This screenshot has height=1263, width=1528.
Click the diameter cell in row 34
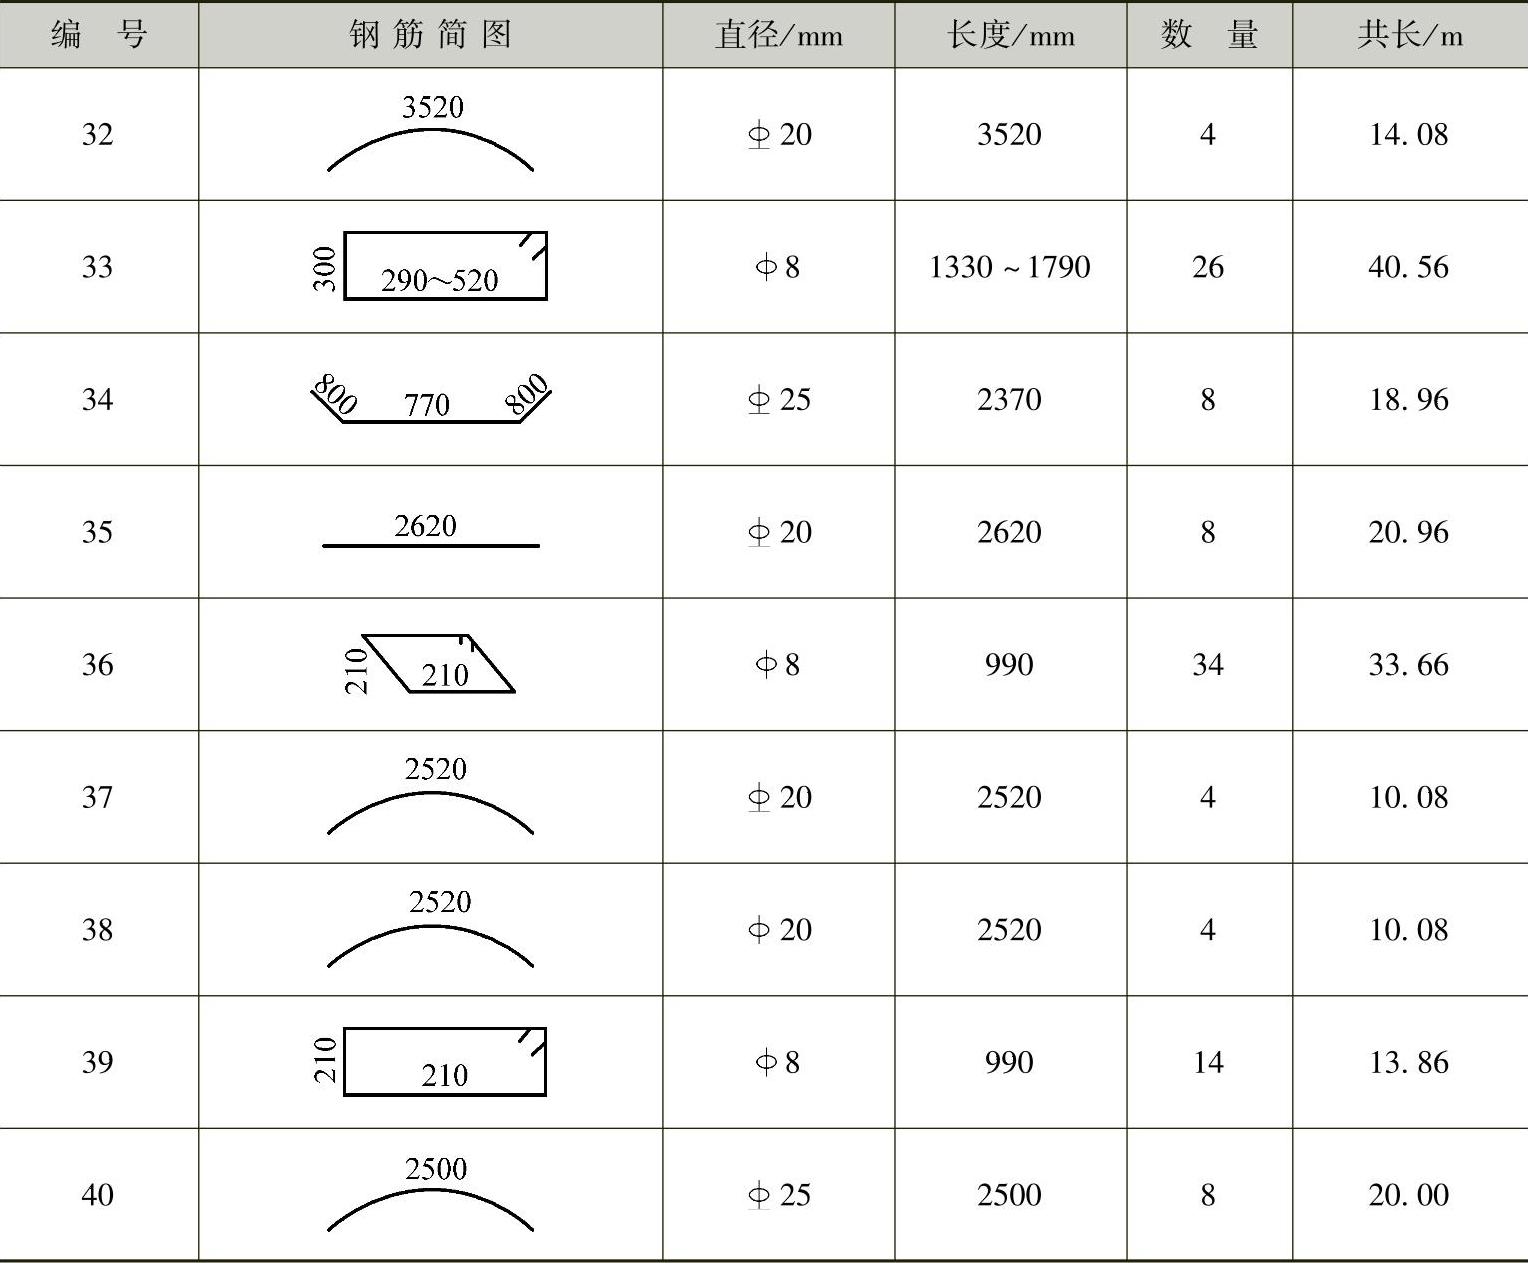(779, 399)
